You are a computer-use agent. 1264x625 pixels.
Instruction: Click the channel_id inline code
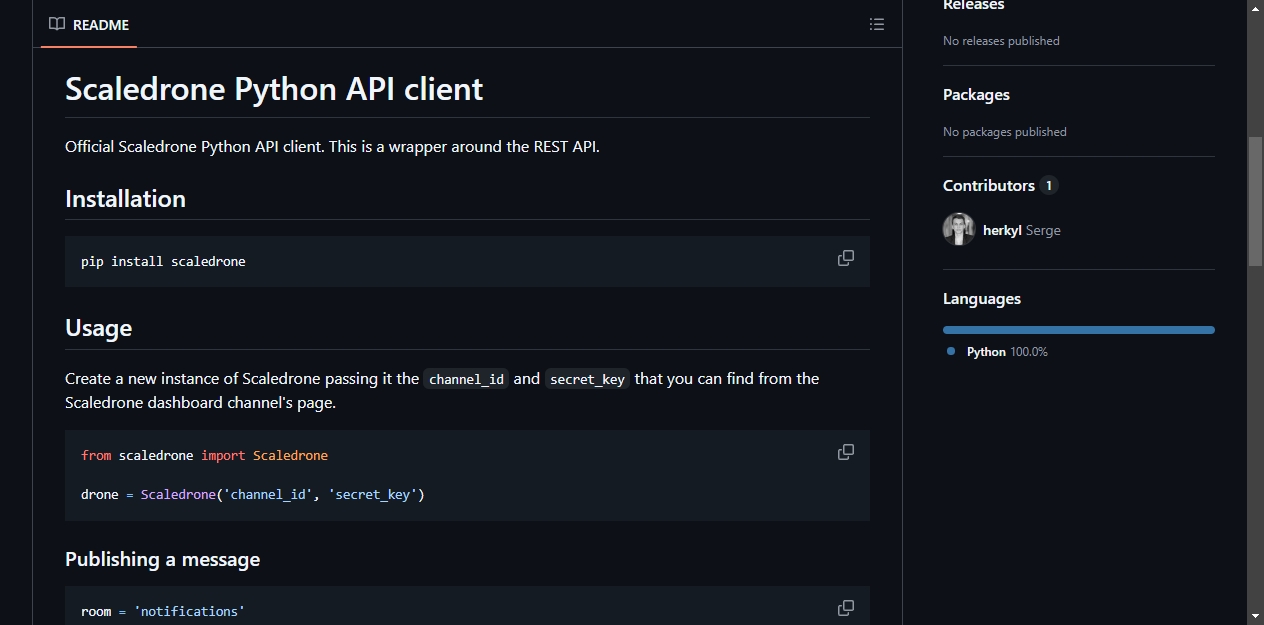(466, 379)
